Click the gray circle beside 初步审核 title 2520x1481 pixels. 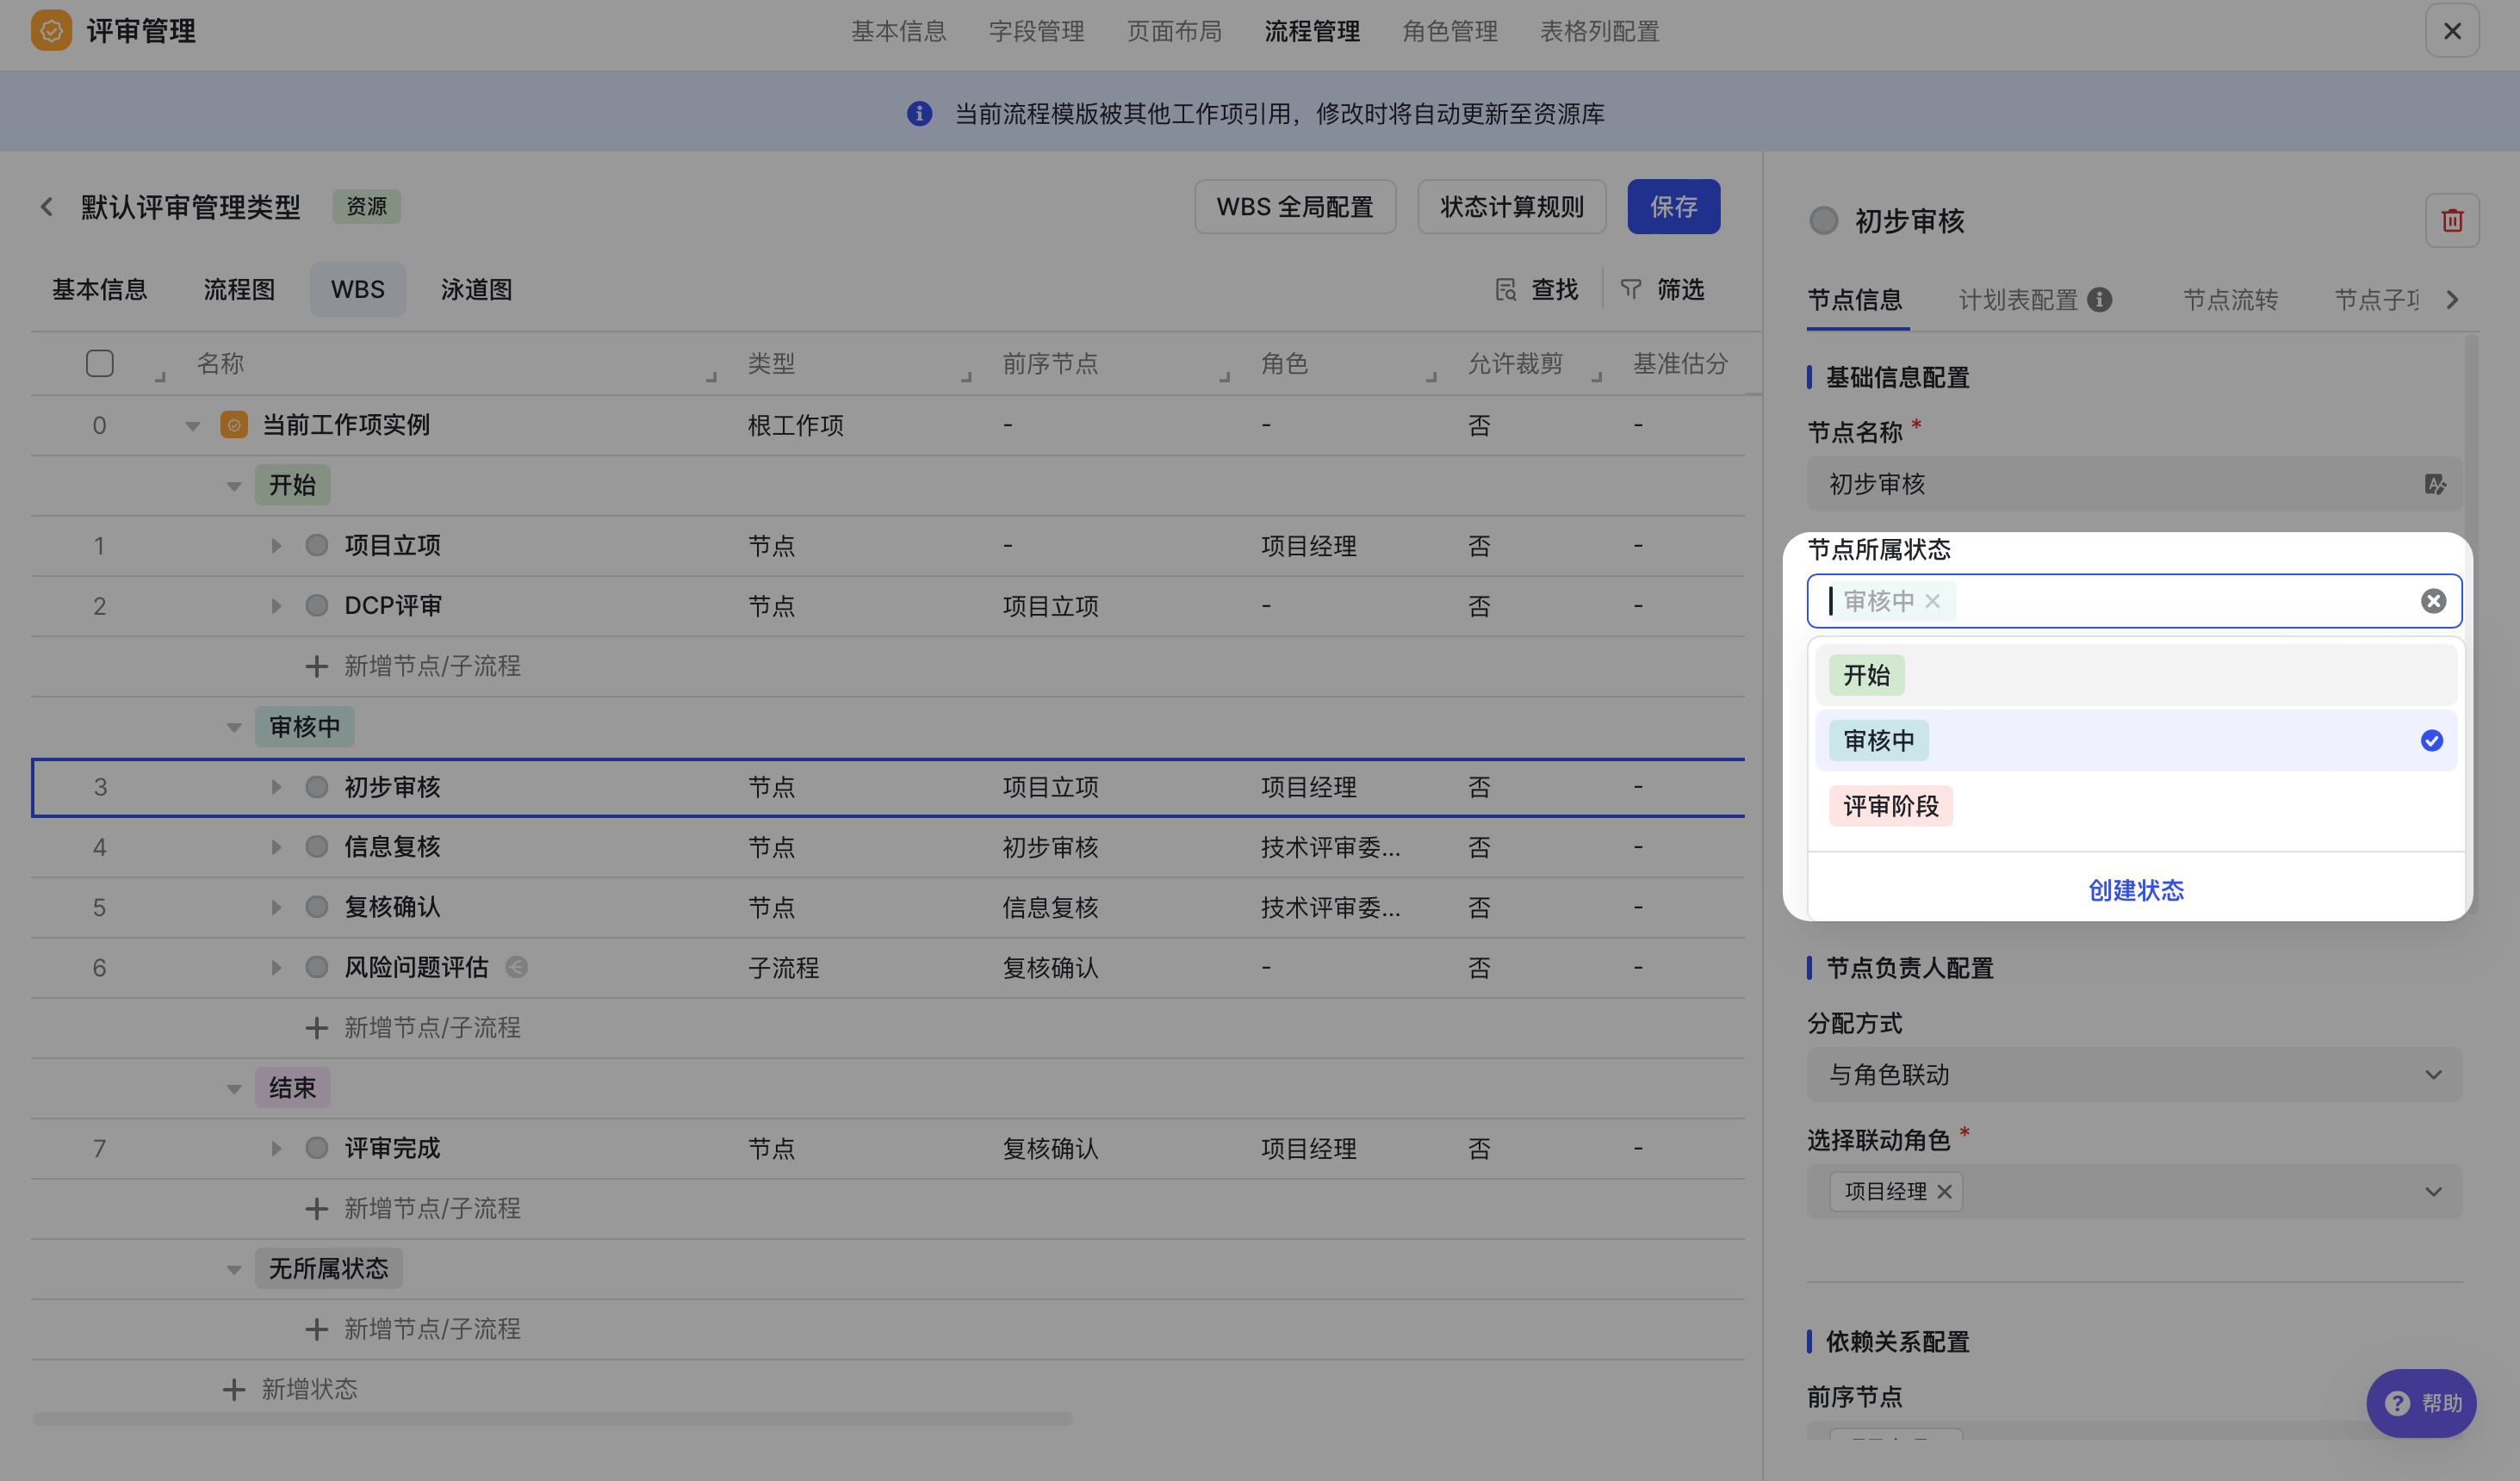pos(1823,221)
